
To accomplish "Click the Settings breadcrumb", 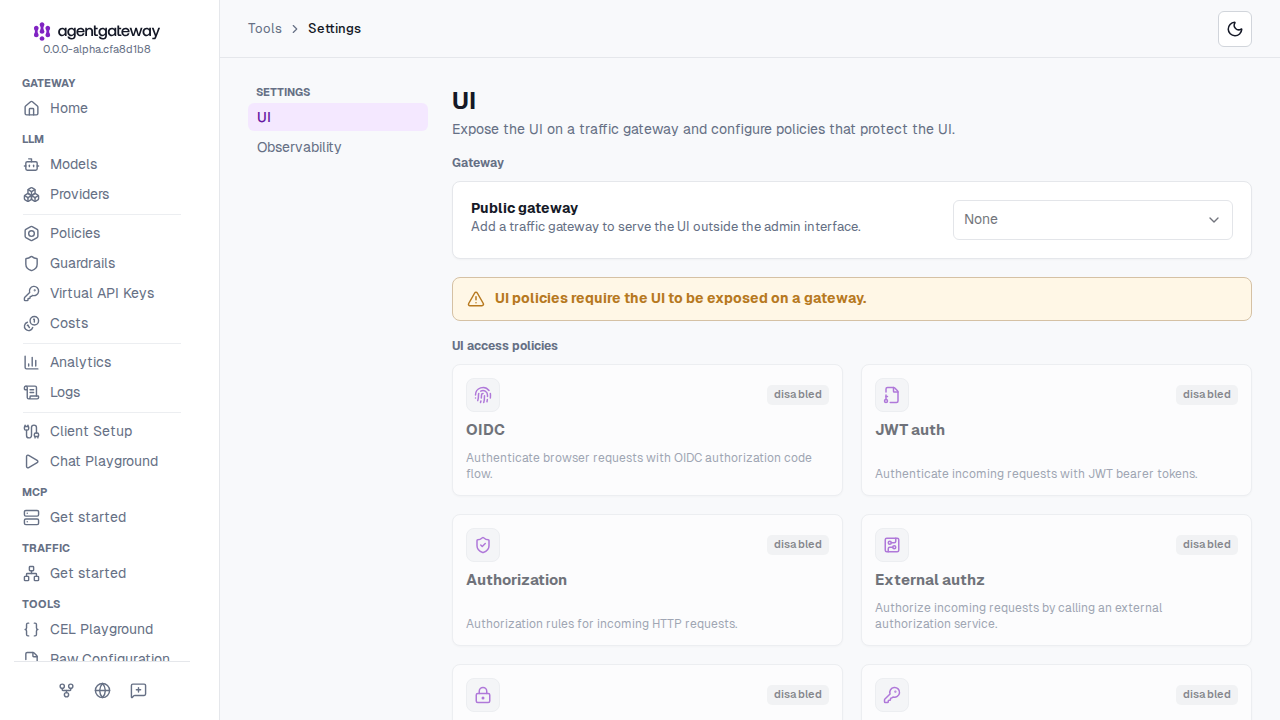I will pyautogui.click(x=334, y=28).
